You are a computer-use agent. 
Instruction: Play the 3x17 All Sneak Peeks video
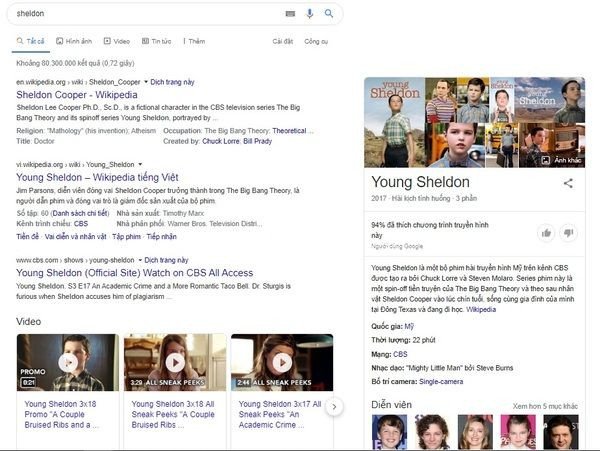coord(282,362)
